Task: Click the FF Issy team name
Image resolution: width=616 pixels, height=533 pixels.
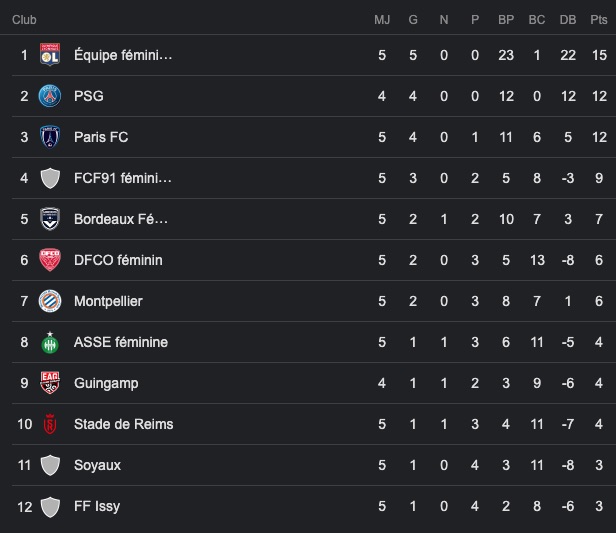Action: click(x=97, y=506)
